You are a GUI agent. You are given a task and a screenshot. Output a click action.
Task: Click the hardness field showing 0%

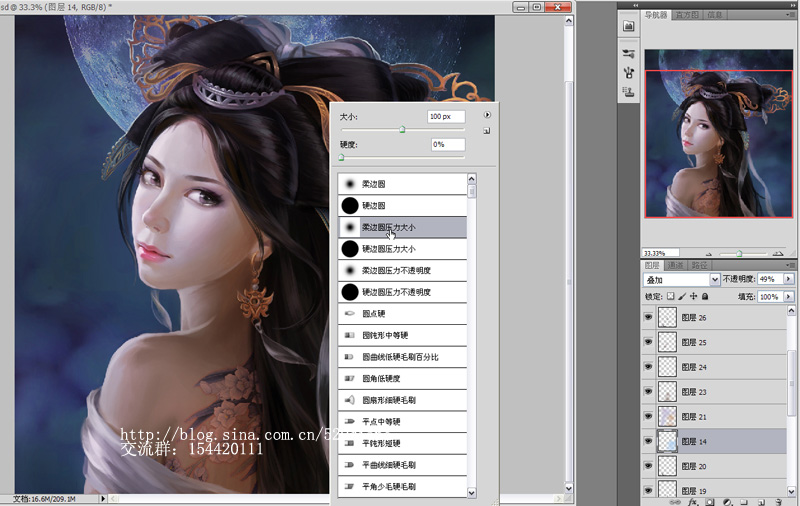tap(448, 144)
